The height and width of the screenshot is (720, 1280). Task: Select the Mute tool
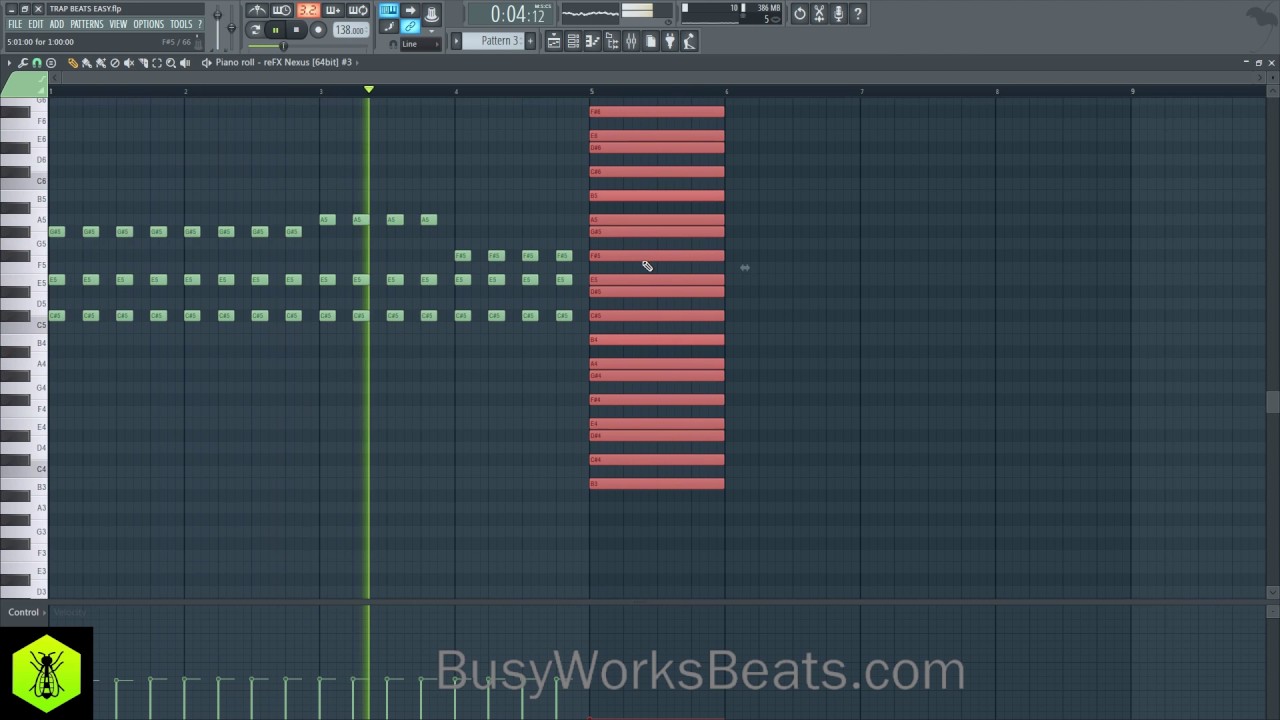coord(129,63)
